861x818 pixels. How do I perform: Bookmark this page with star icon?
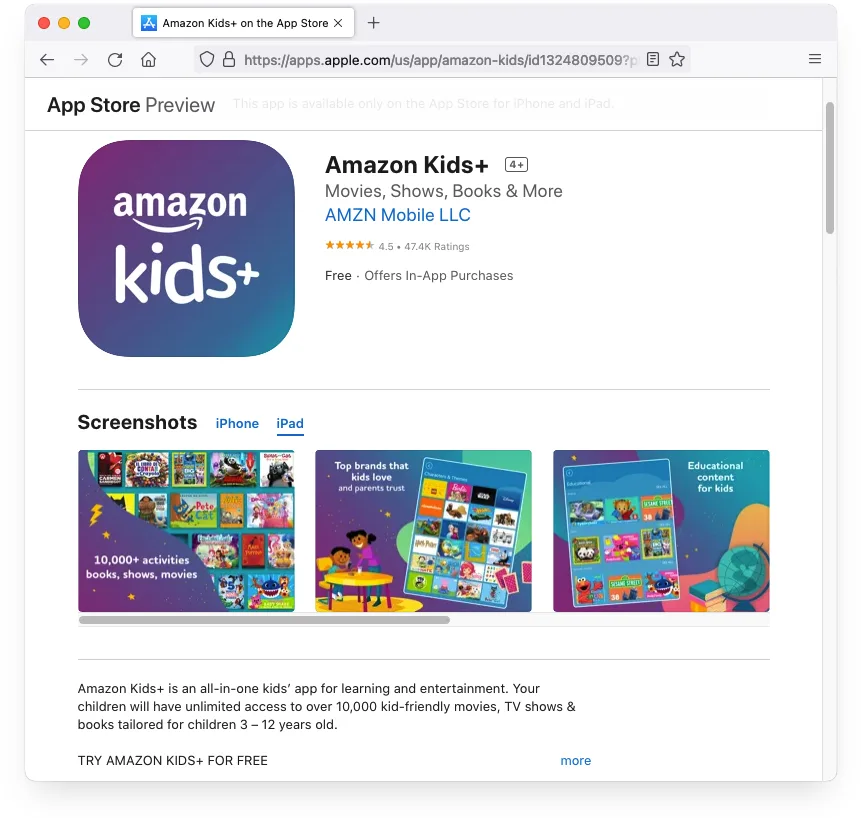click(676, 59)
